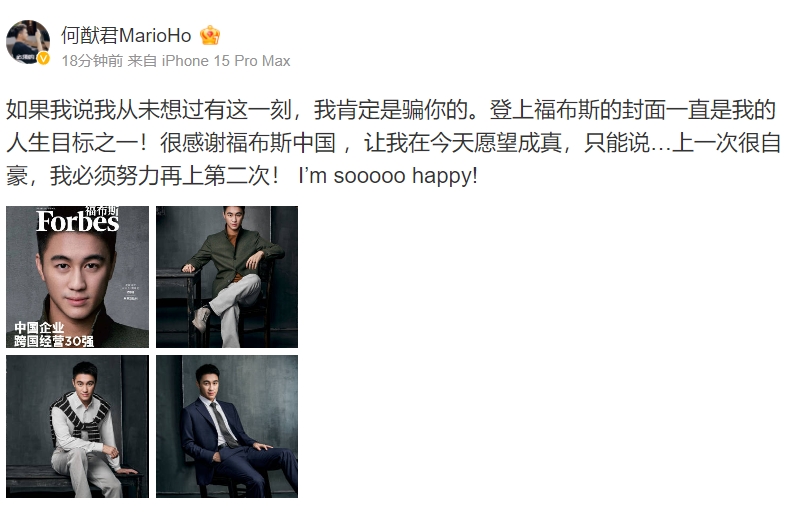801x518 pixels.
Task: Open the 何猷君MarioHo profile name link
Action: 126,35
